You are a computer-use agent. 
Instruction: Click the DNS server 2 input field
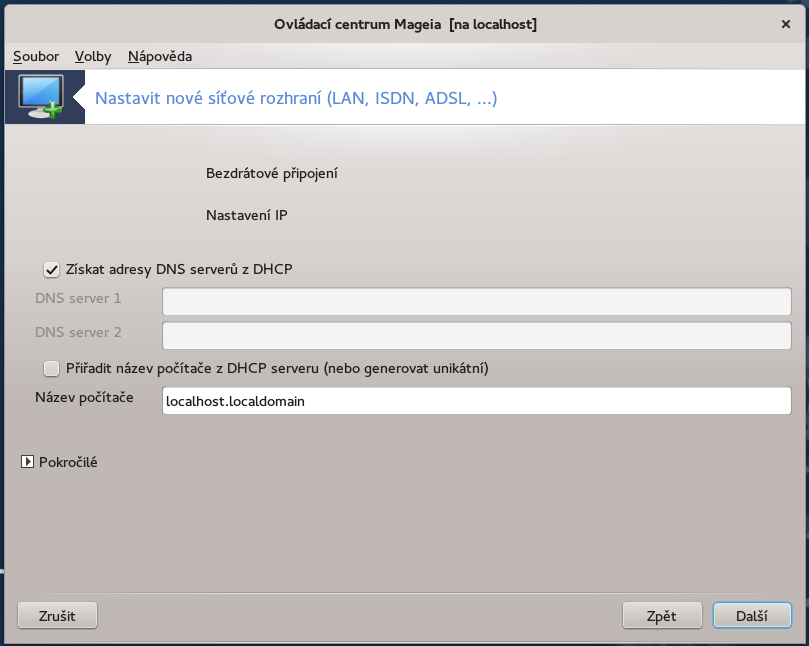pos(476,335)
